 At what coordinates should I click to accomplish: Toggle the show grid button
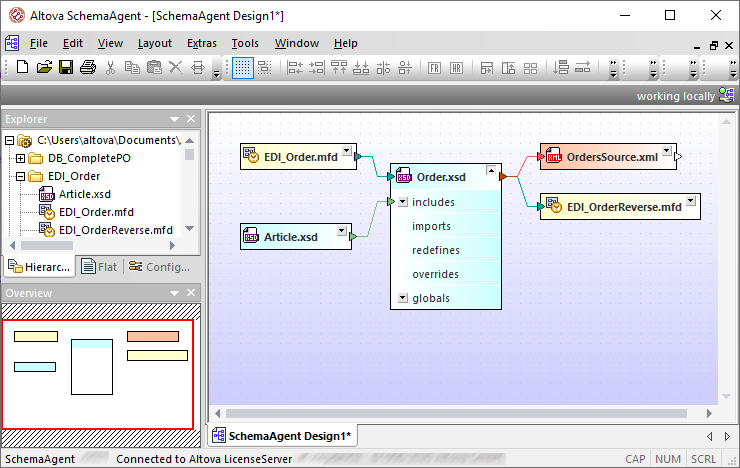point(243,68)
